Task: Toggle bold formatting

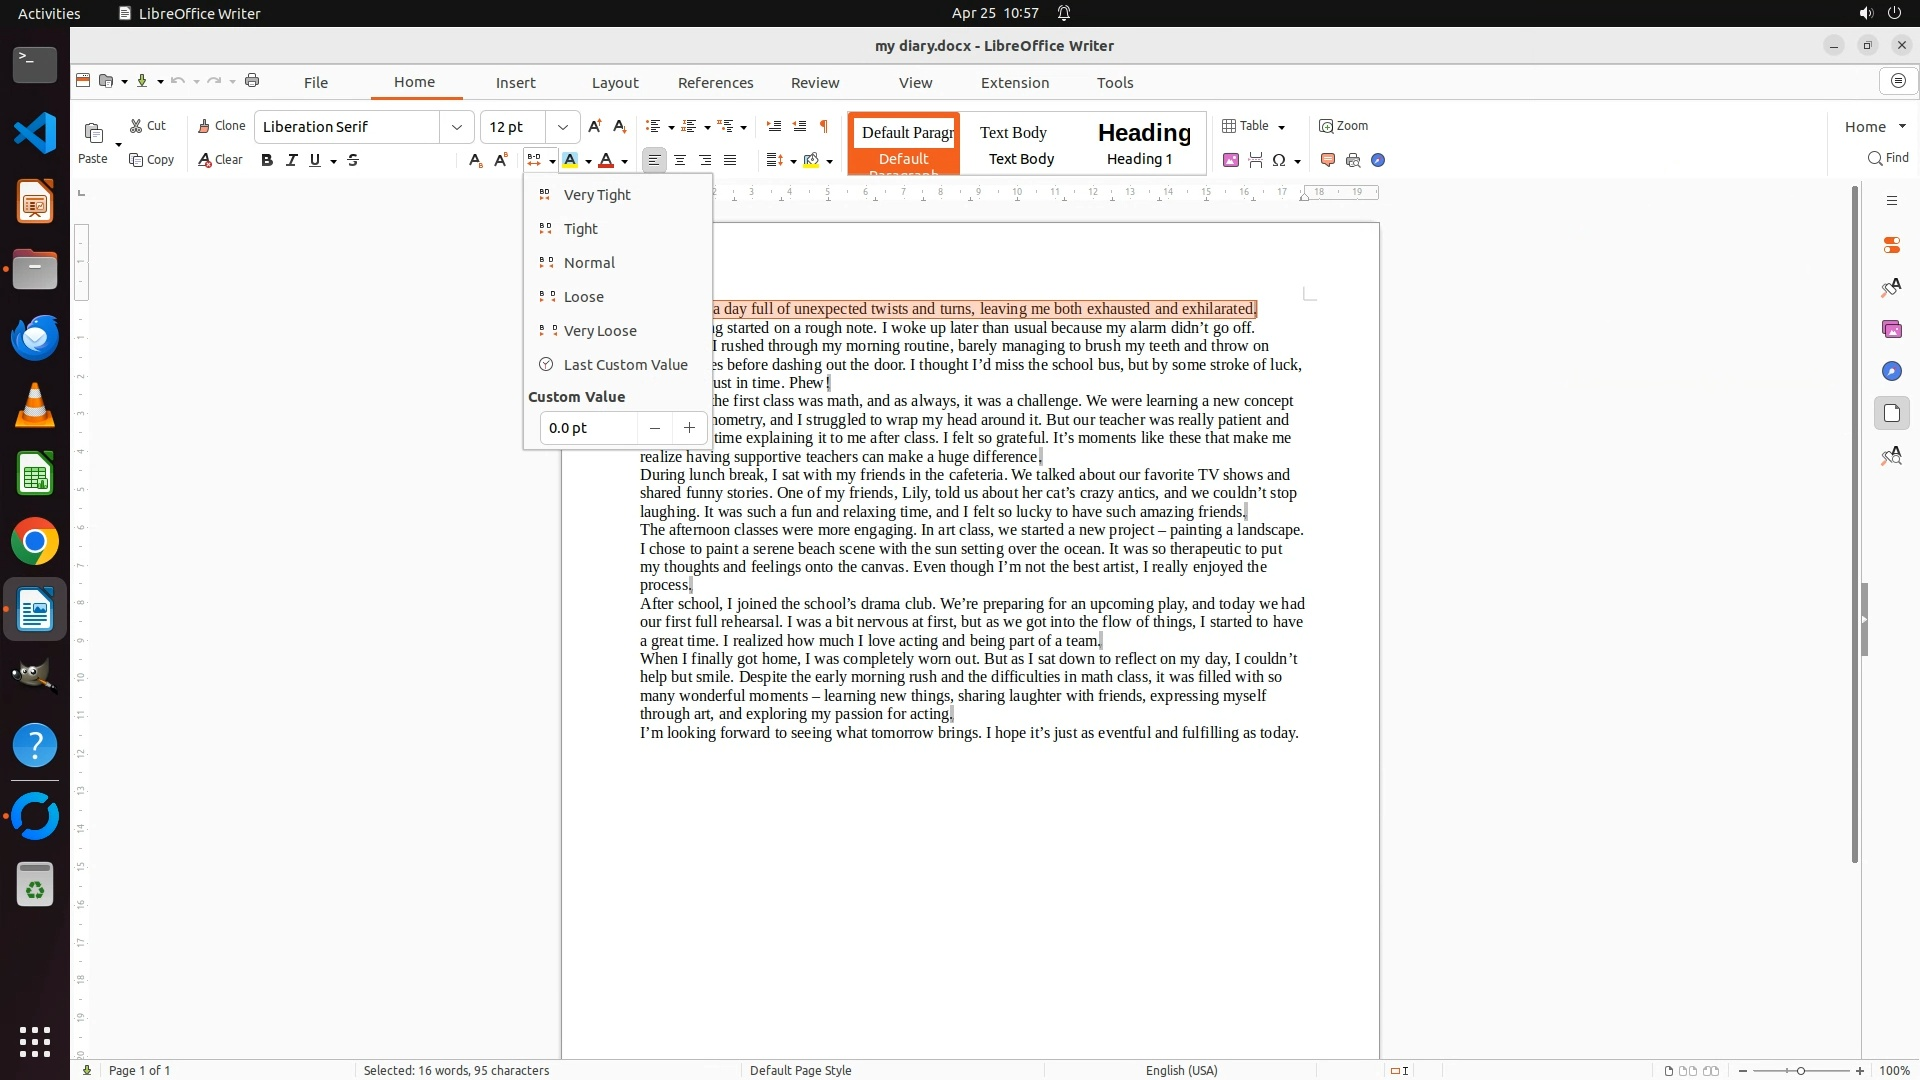Action: (267, 160)
